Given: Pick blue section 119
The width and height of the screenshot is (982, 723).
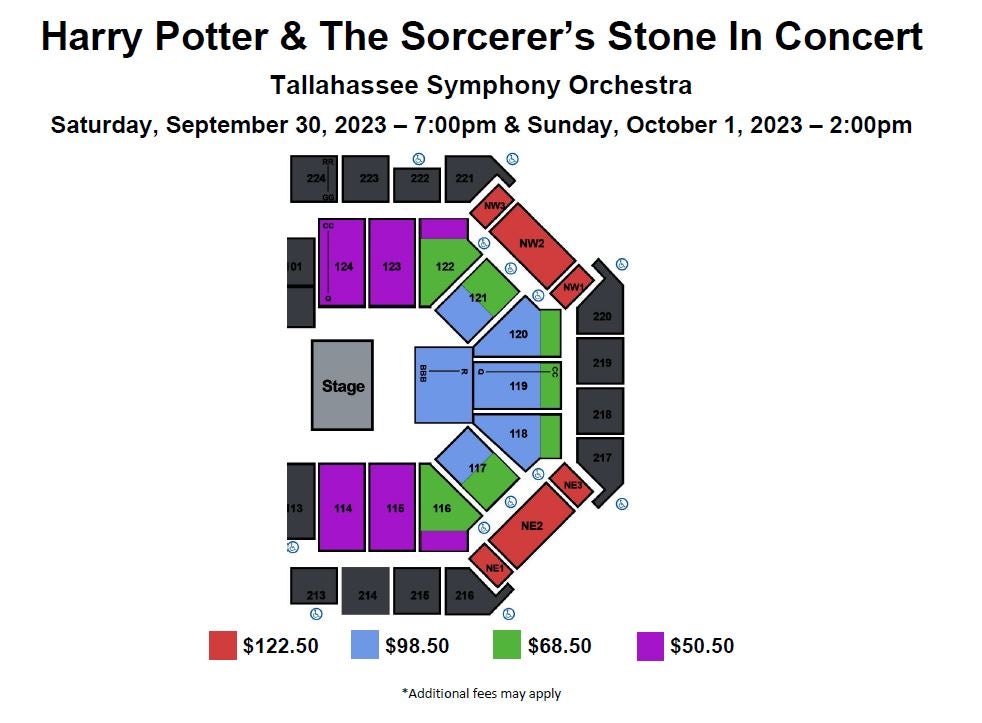Looking at the screenshot, I should (x=507, y=385).
